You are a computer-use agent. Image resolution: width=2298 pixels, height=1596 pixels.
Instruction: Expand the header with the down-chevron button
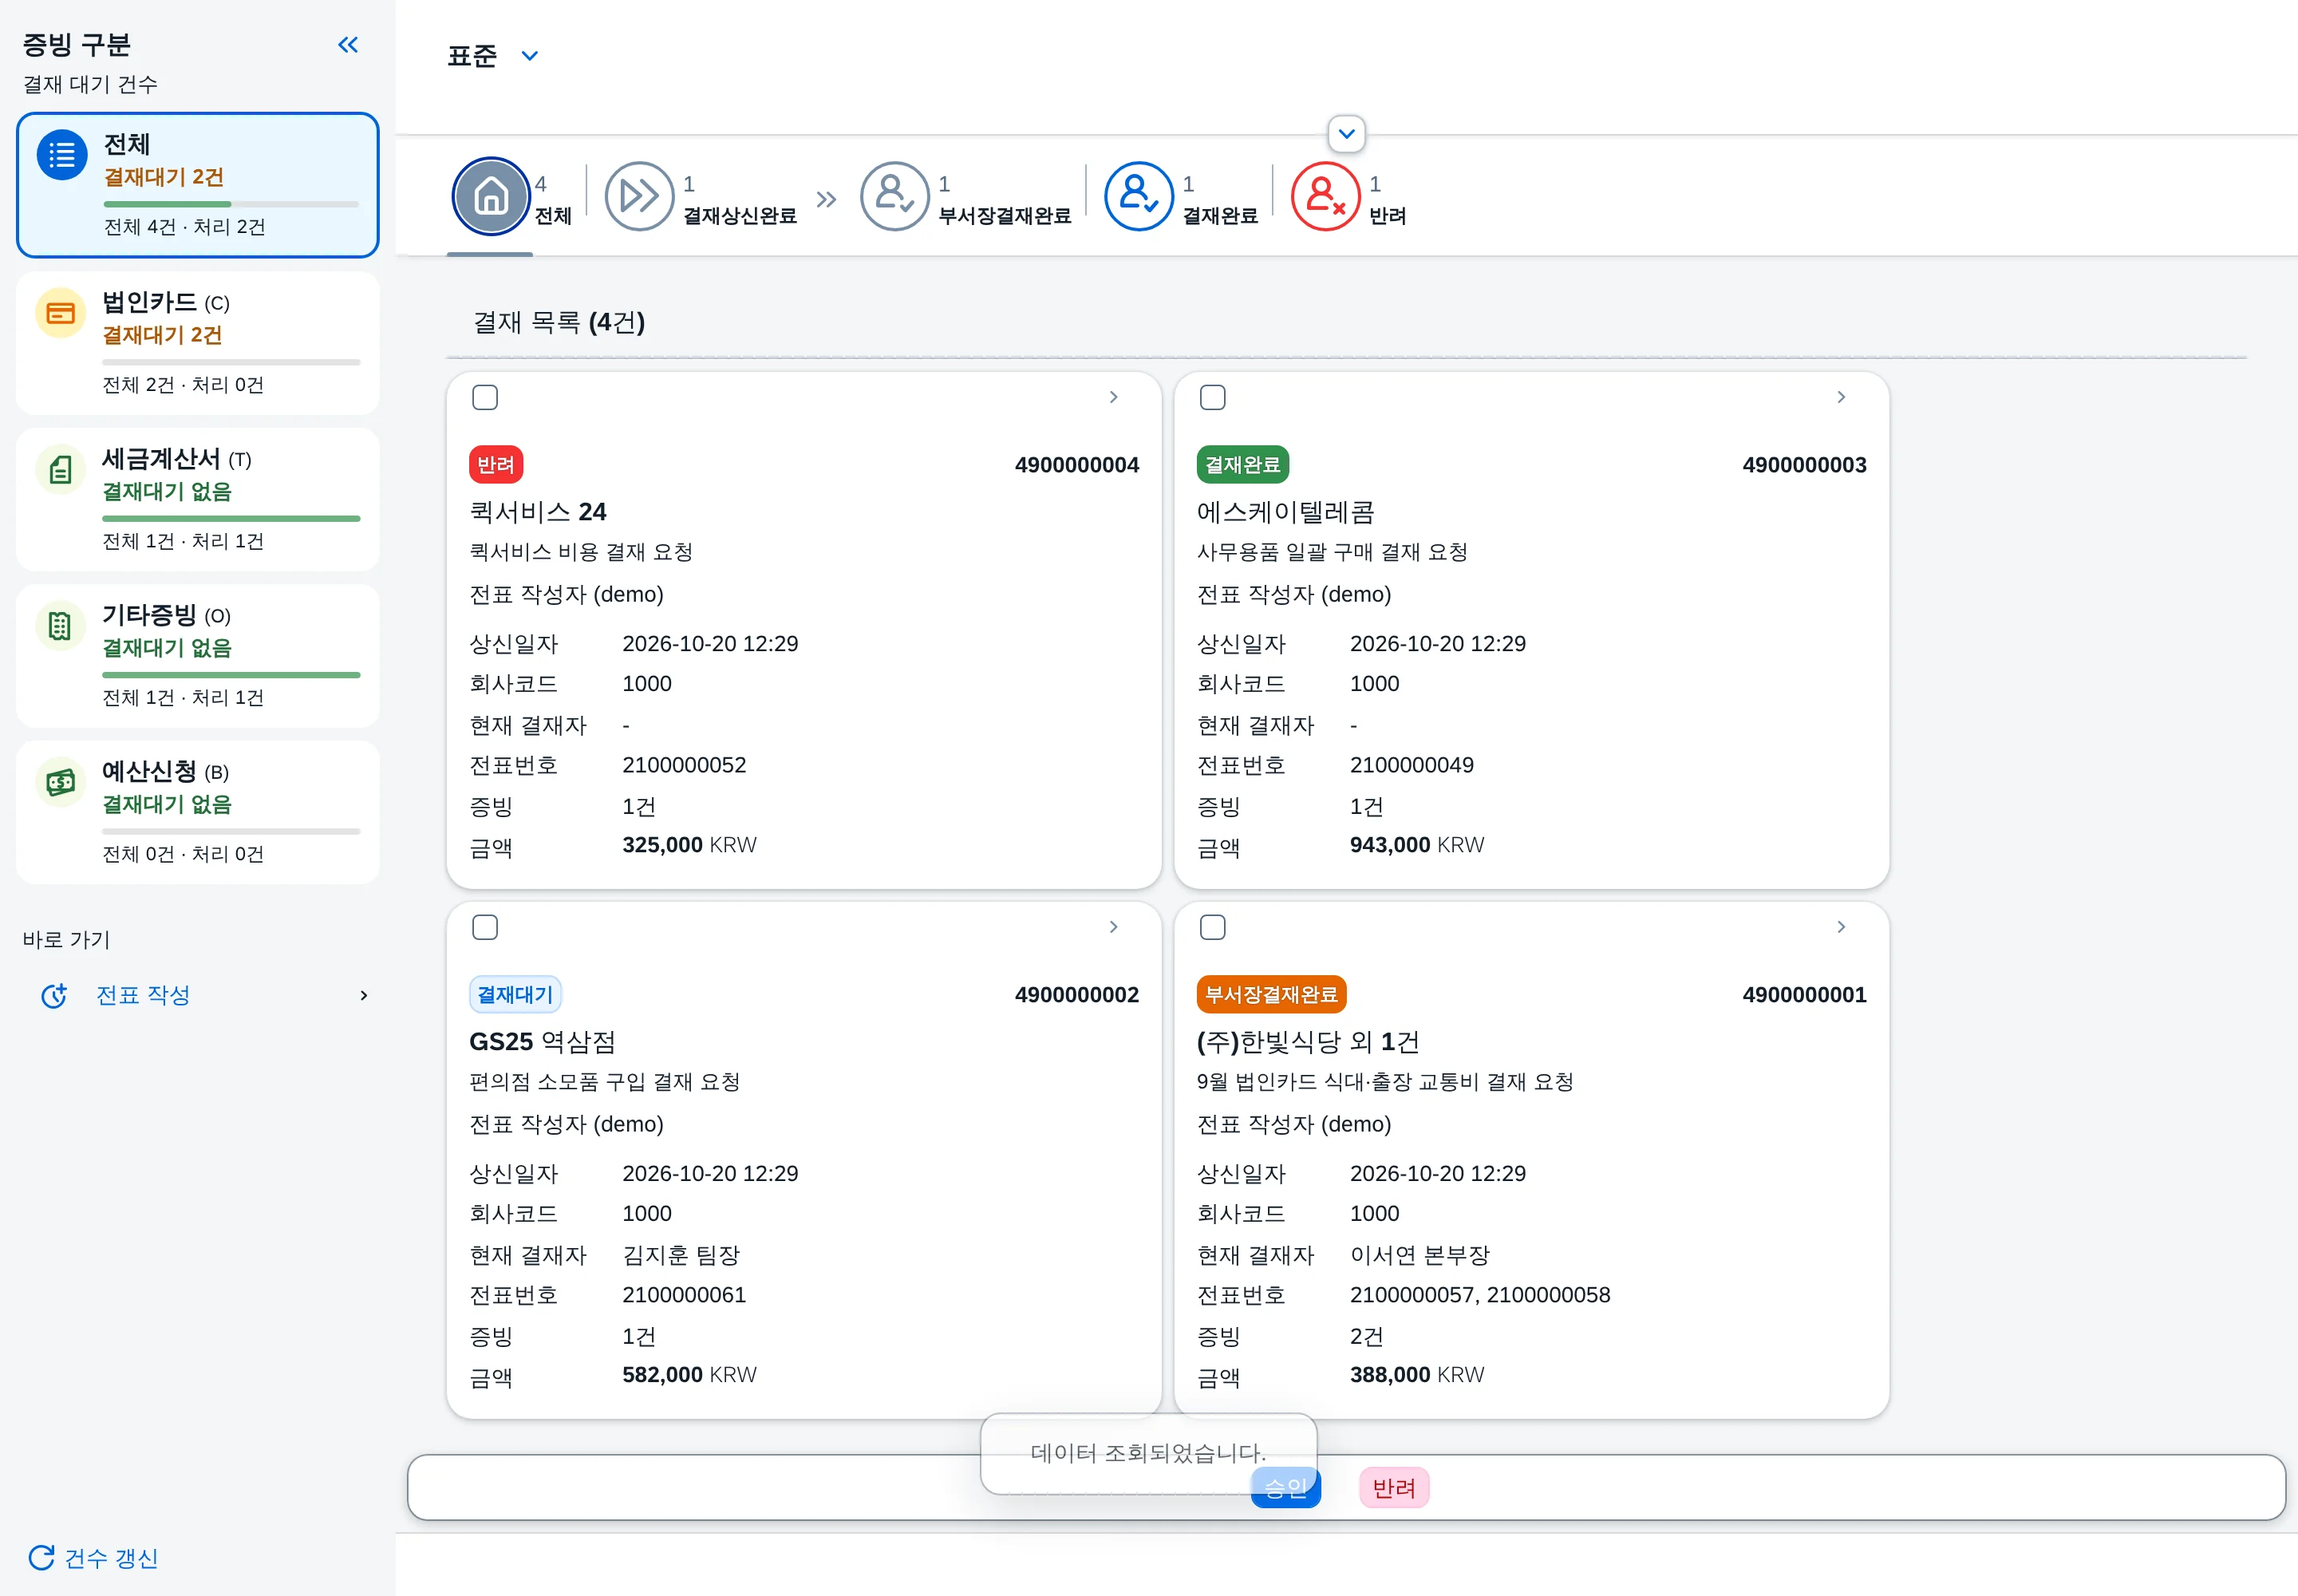click(1347, 134)
